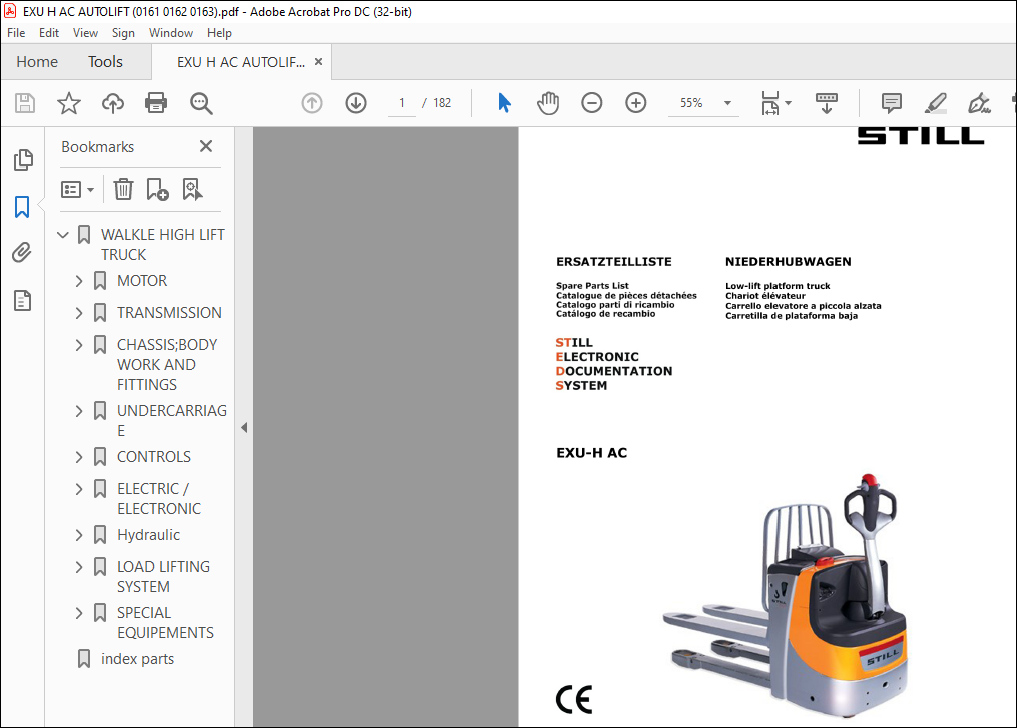Open the Hydraulic bookmark text
This screenshot has height=728, width=1017.
(149, 535)
